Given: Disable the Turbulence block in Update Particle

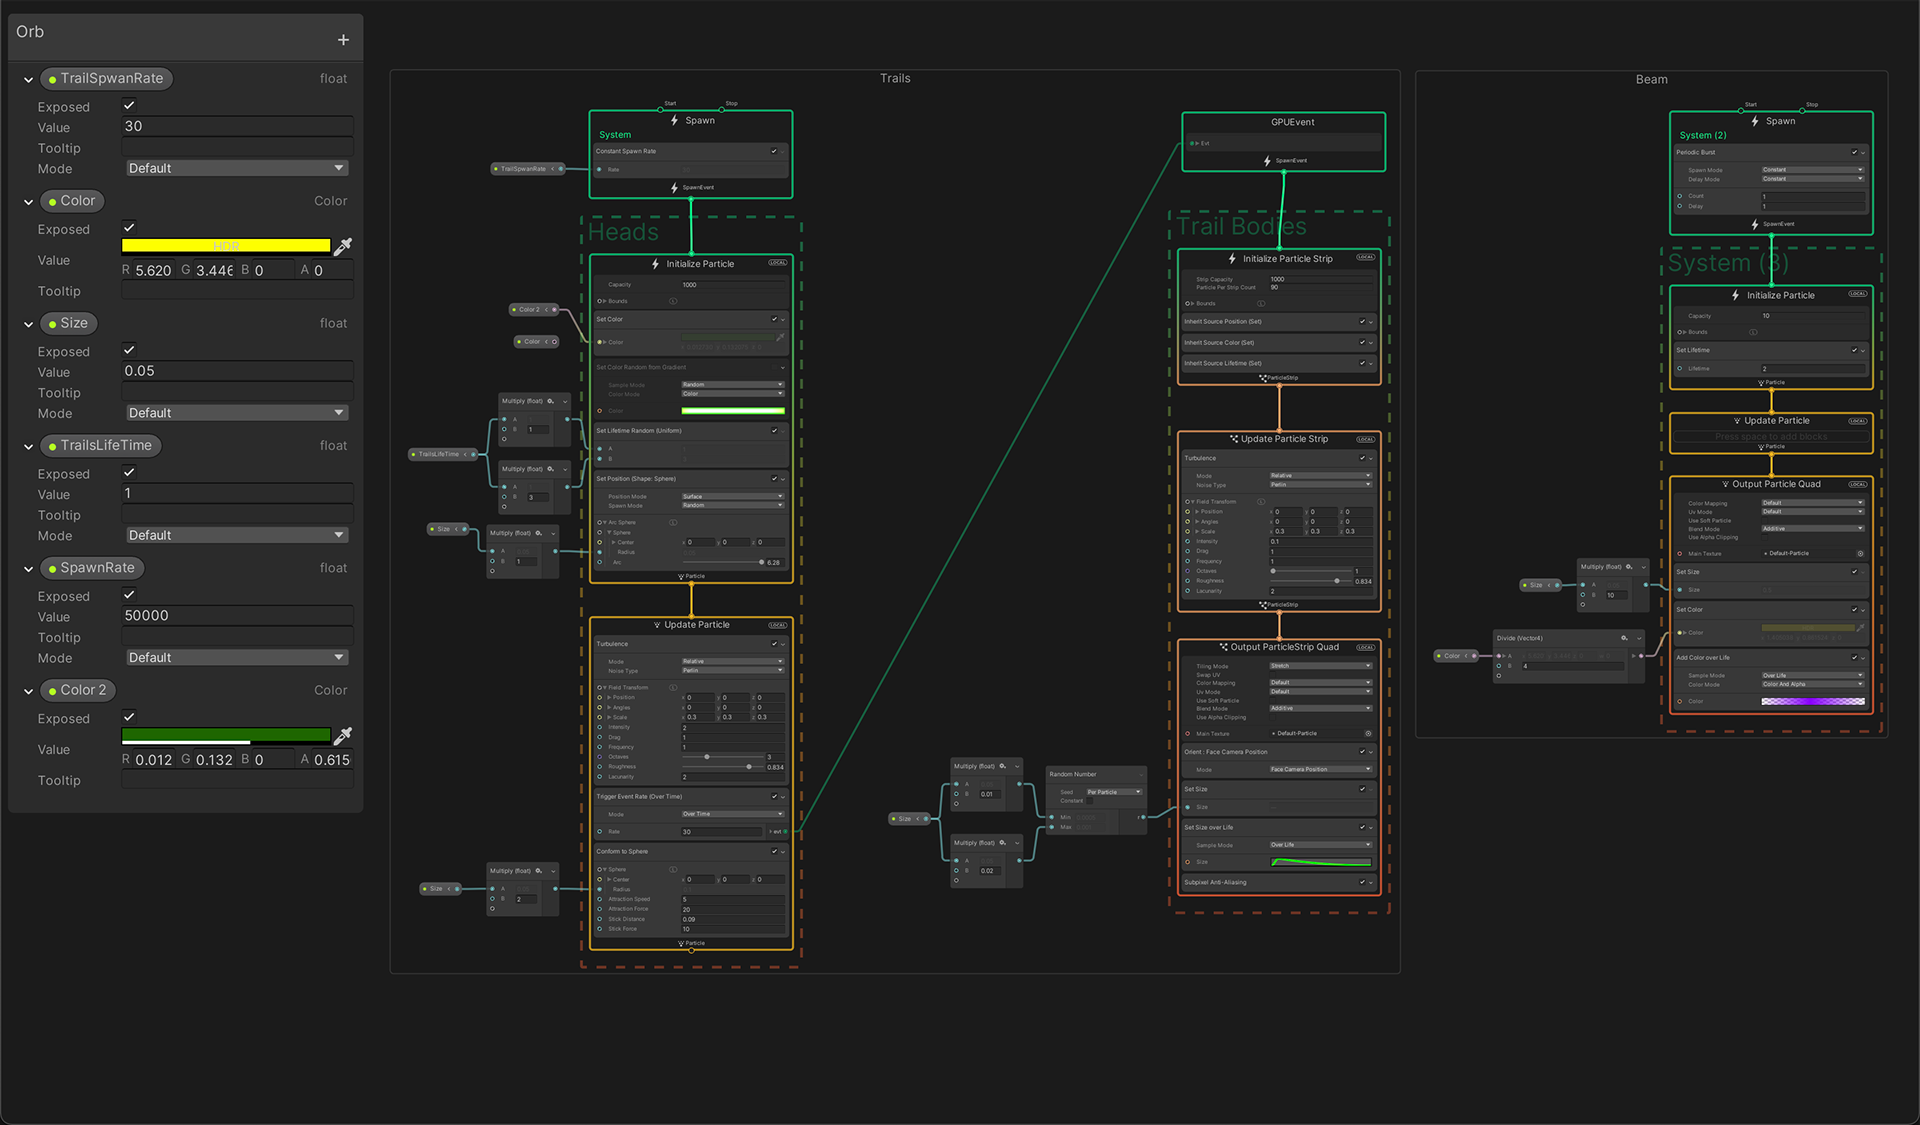Looking at the screenshot, I should pyautogui.click(x=774, y=644).
